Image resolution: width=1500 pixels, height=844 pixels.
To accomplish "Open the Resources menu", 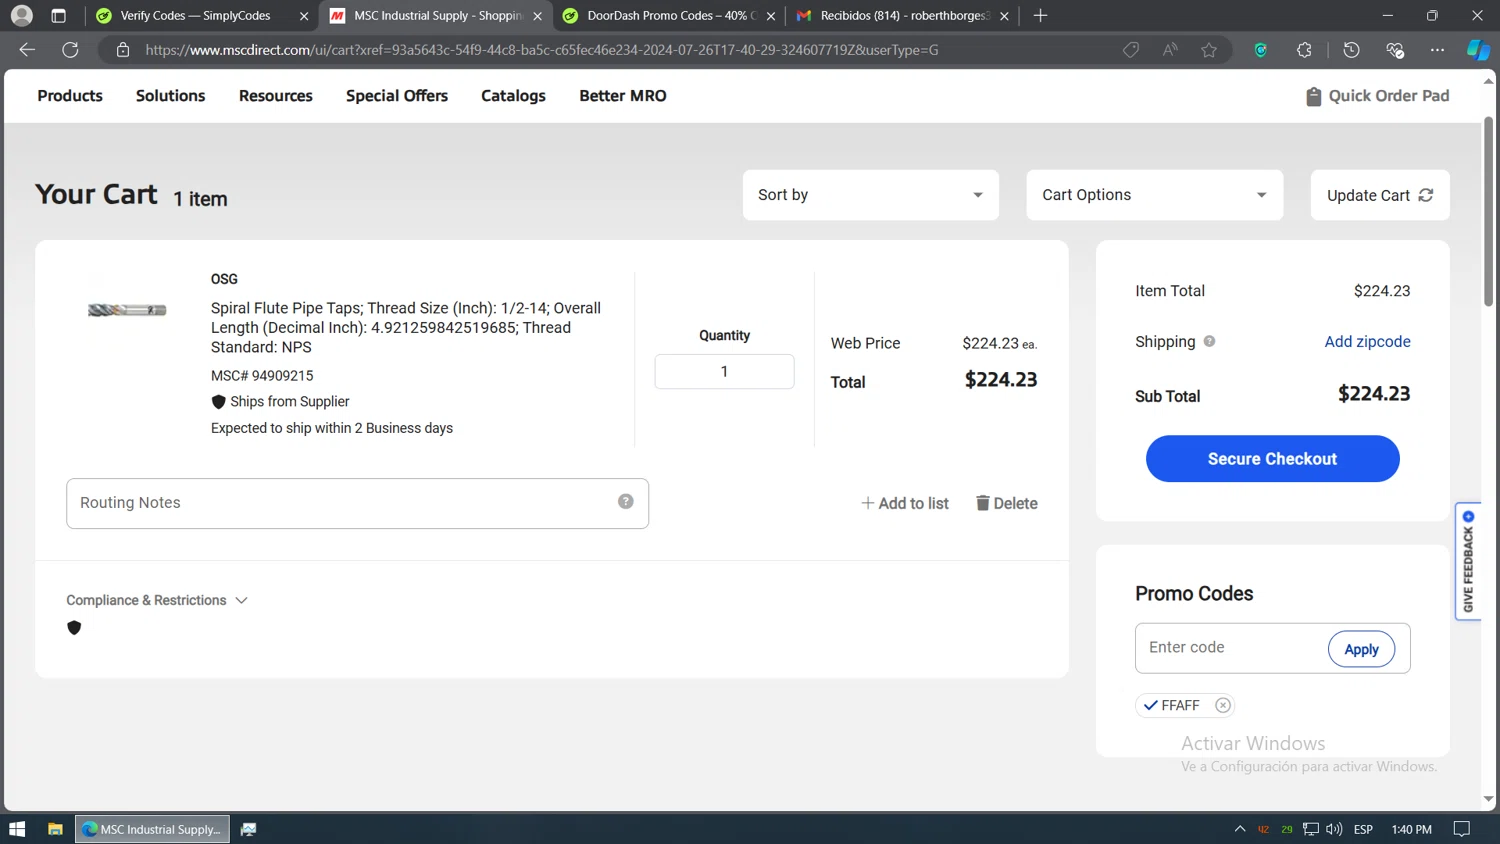I will tap(275, 96).
